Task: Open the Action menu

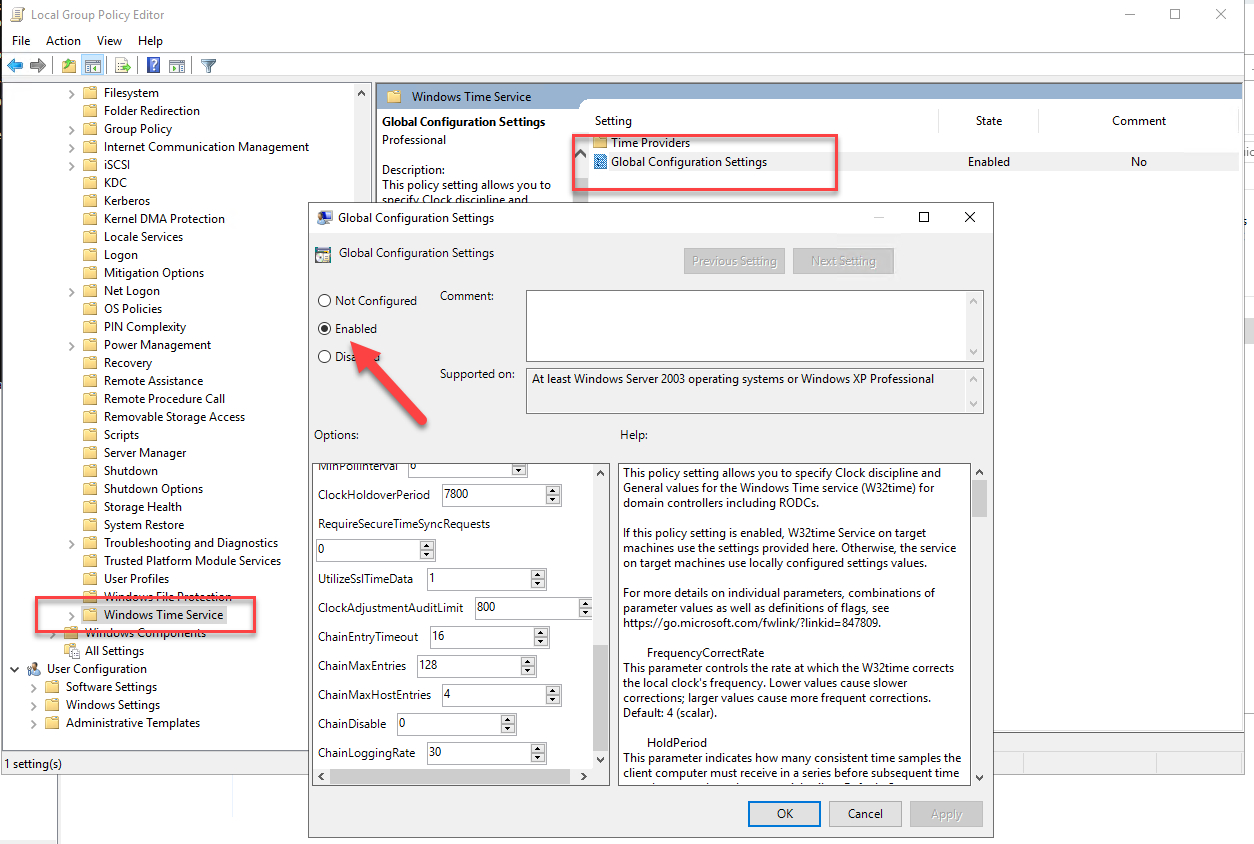Action: (63, 41)
